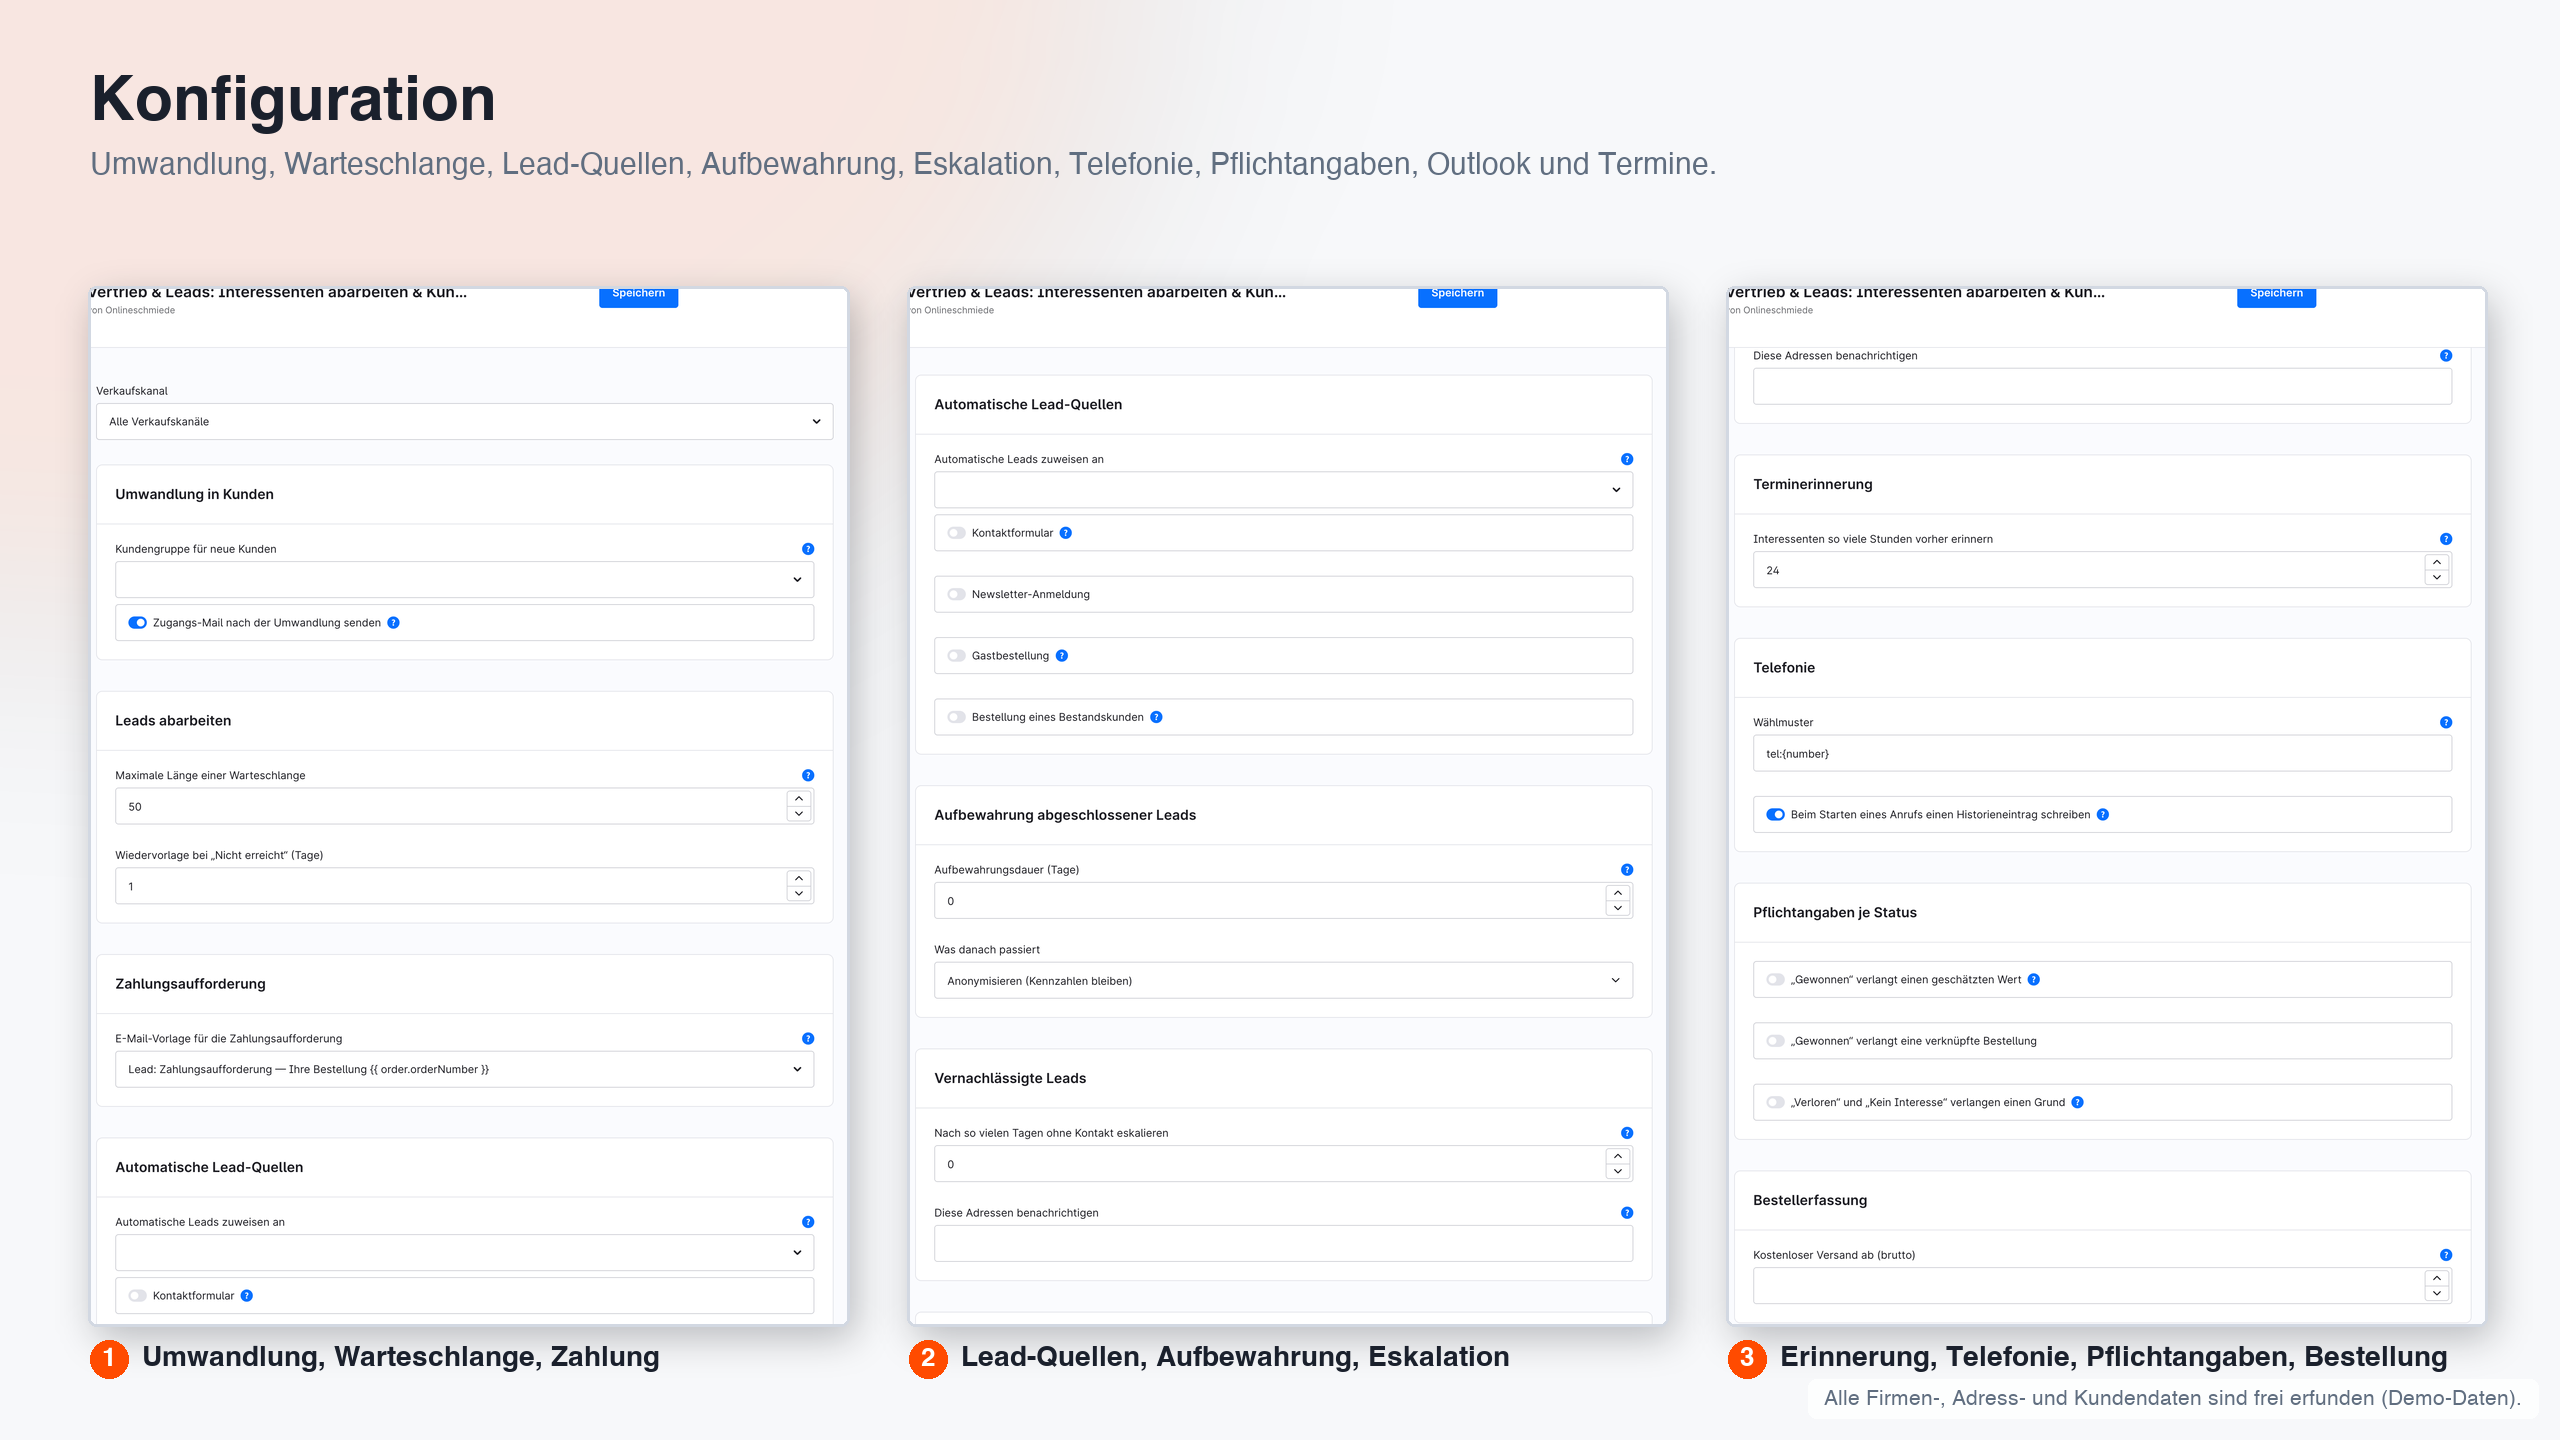Image resolution: width=2560 pixels, height=1440 pixels.
Task: Open help for Bestellung eines Bestandskunden
Action: [1156, 717]
